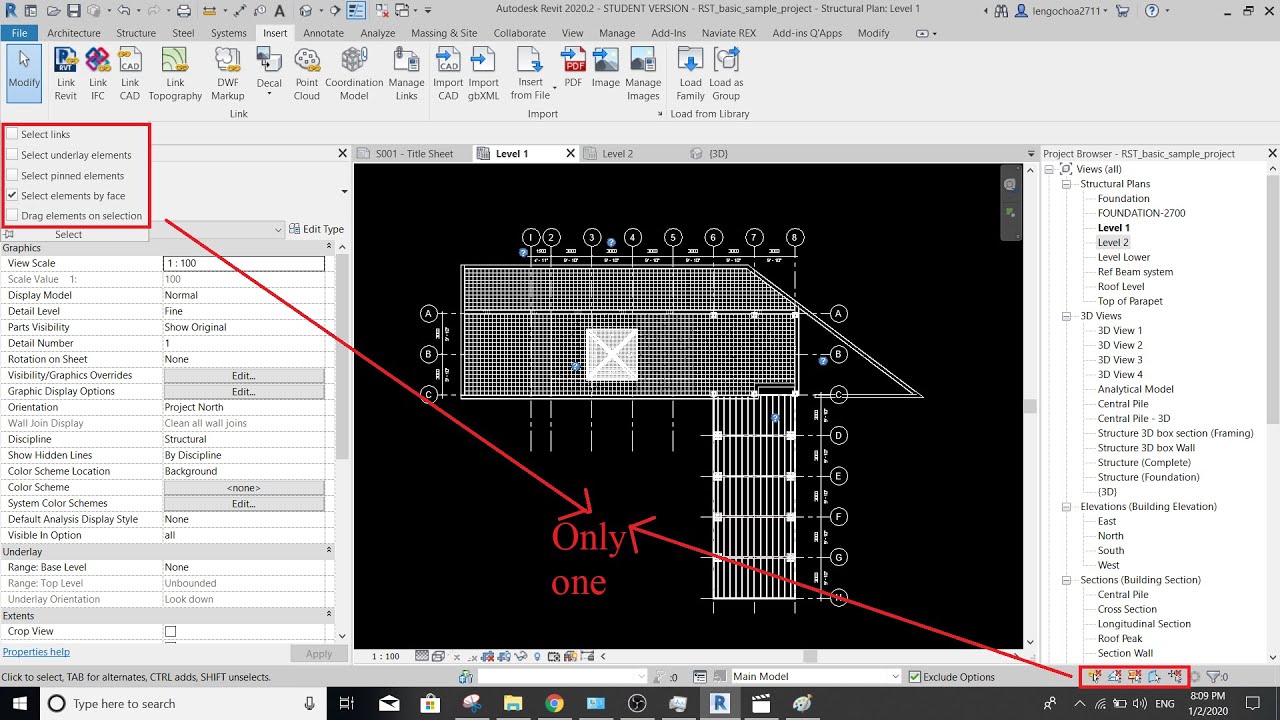Open the S001 - Title Sheet tab
The width and height of the screenshot is (1280, 720).
[x=414, y=154]
